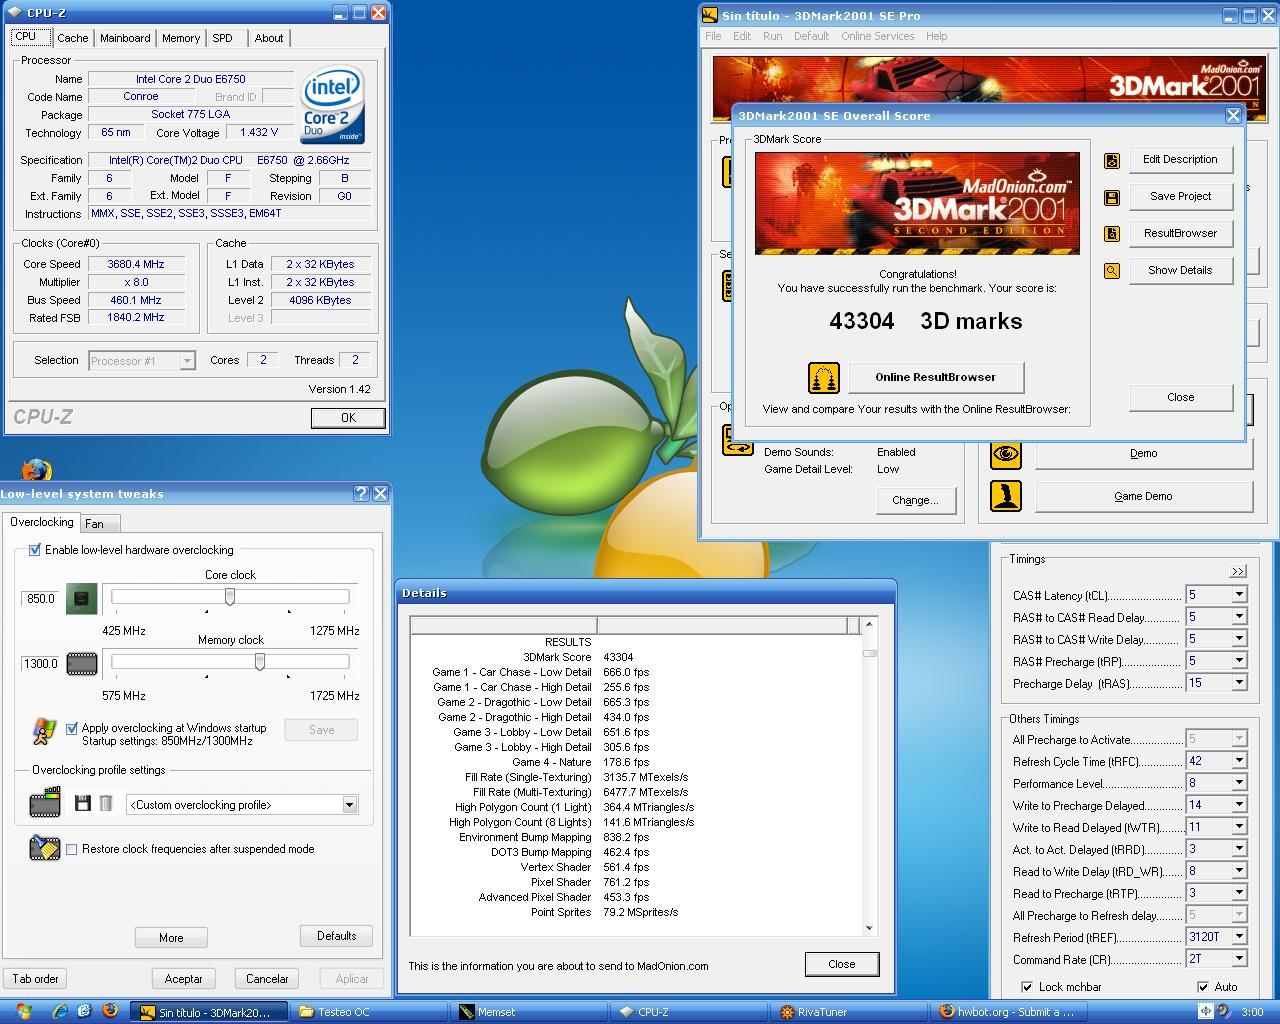1280x1024 pixels.
Task: Click Change... button in 3DMark options
Action: point(915,500)
